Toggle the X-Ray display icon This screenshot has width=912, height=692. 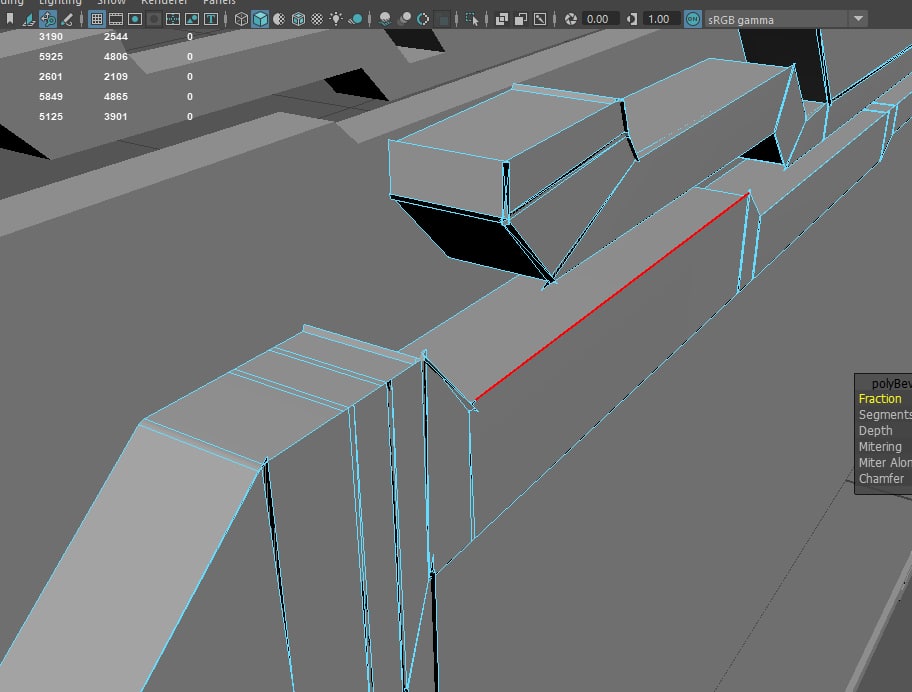point(501,19)
